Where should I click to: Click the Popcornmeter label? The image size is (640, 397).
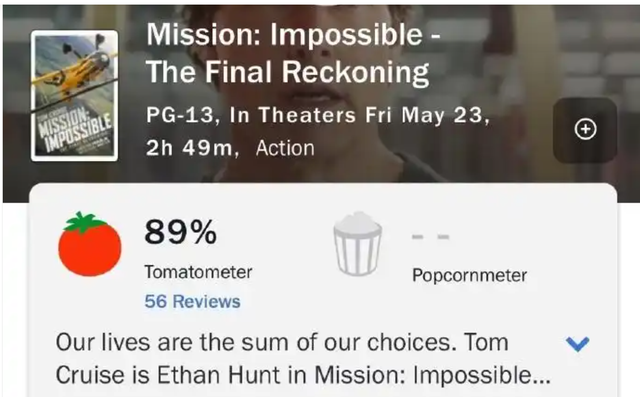coord(469,275)
